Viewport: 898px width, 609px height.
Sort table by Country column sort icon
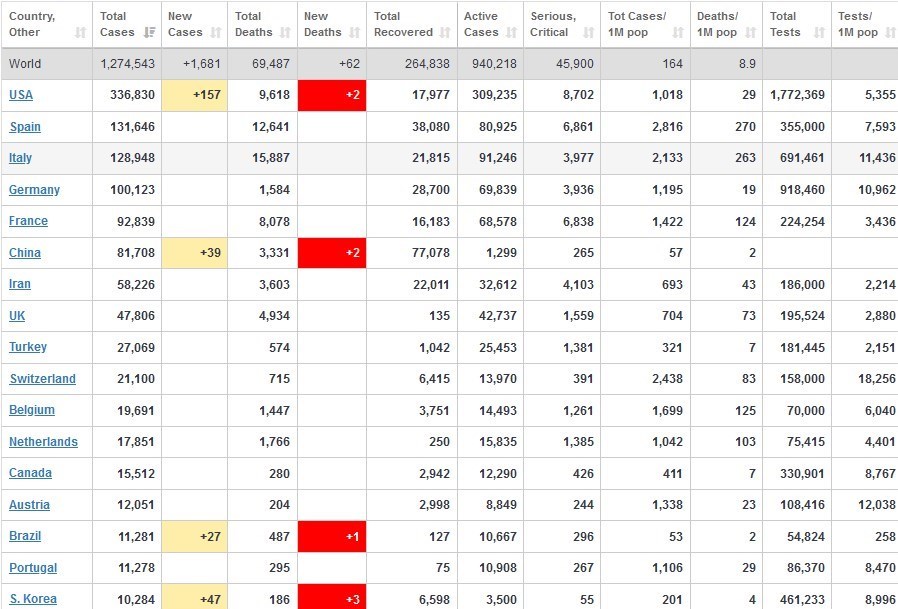tap(81, 33)
